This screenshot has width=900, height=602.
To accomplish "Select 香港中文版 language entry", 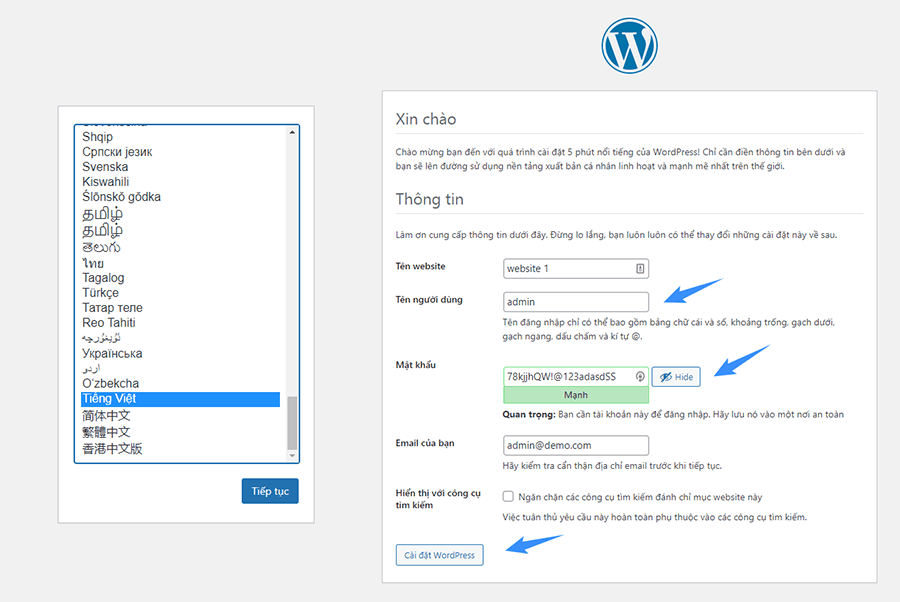I will pos(112,448).
